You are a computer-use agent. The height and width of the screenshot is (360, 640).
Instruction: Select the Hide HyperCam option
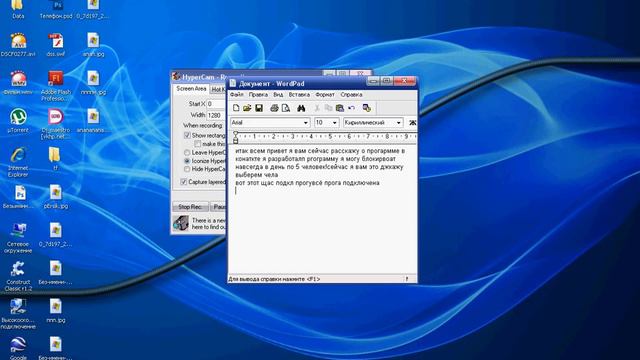187,169
